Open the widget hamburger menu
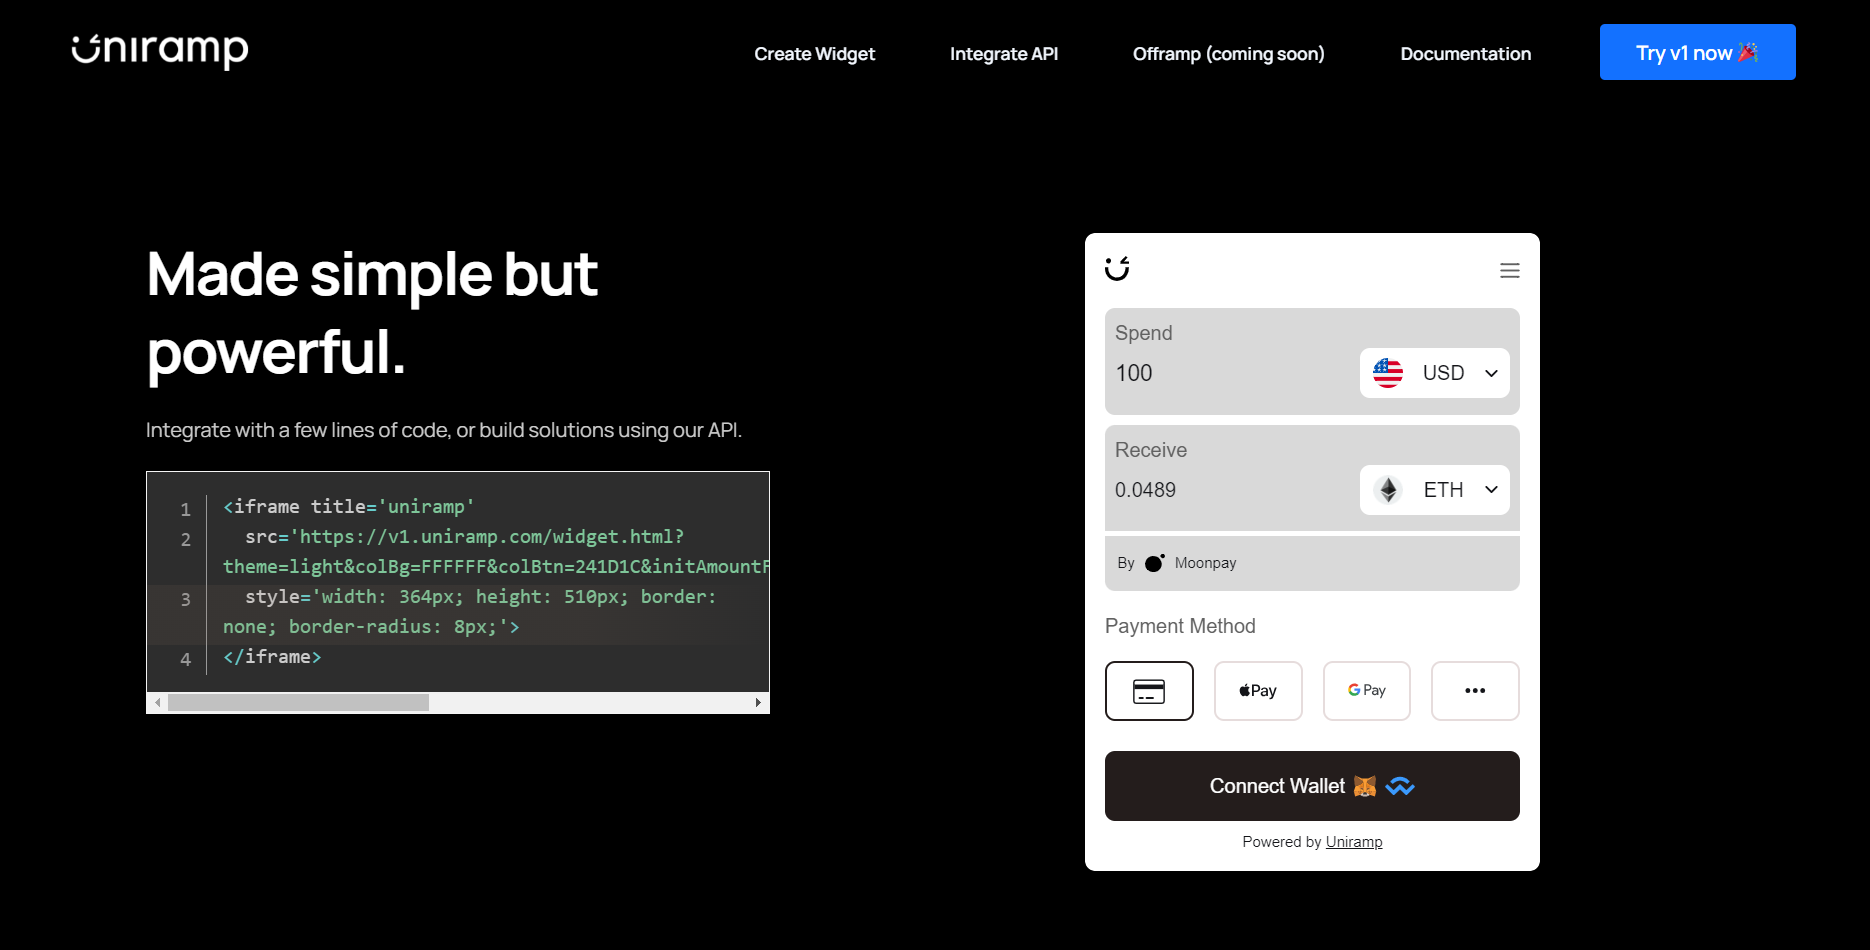Viewport: 1870px width, 950px height. 1509,270
